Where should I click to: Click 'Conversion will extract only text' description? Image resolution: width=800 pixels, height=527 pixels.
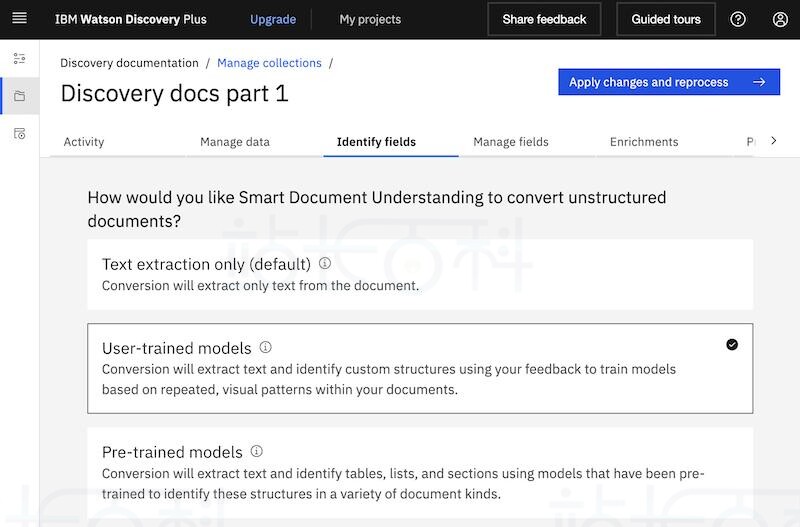click(x=260, y=285)
